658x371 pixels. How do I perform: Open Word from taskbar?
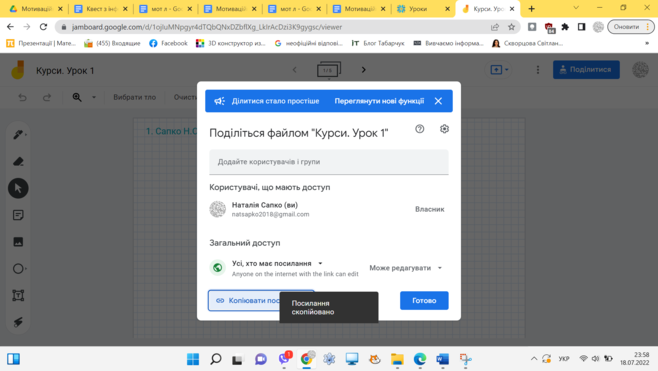[x=442, y=359]
